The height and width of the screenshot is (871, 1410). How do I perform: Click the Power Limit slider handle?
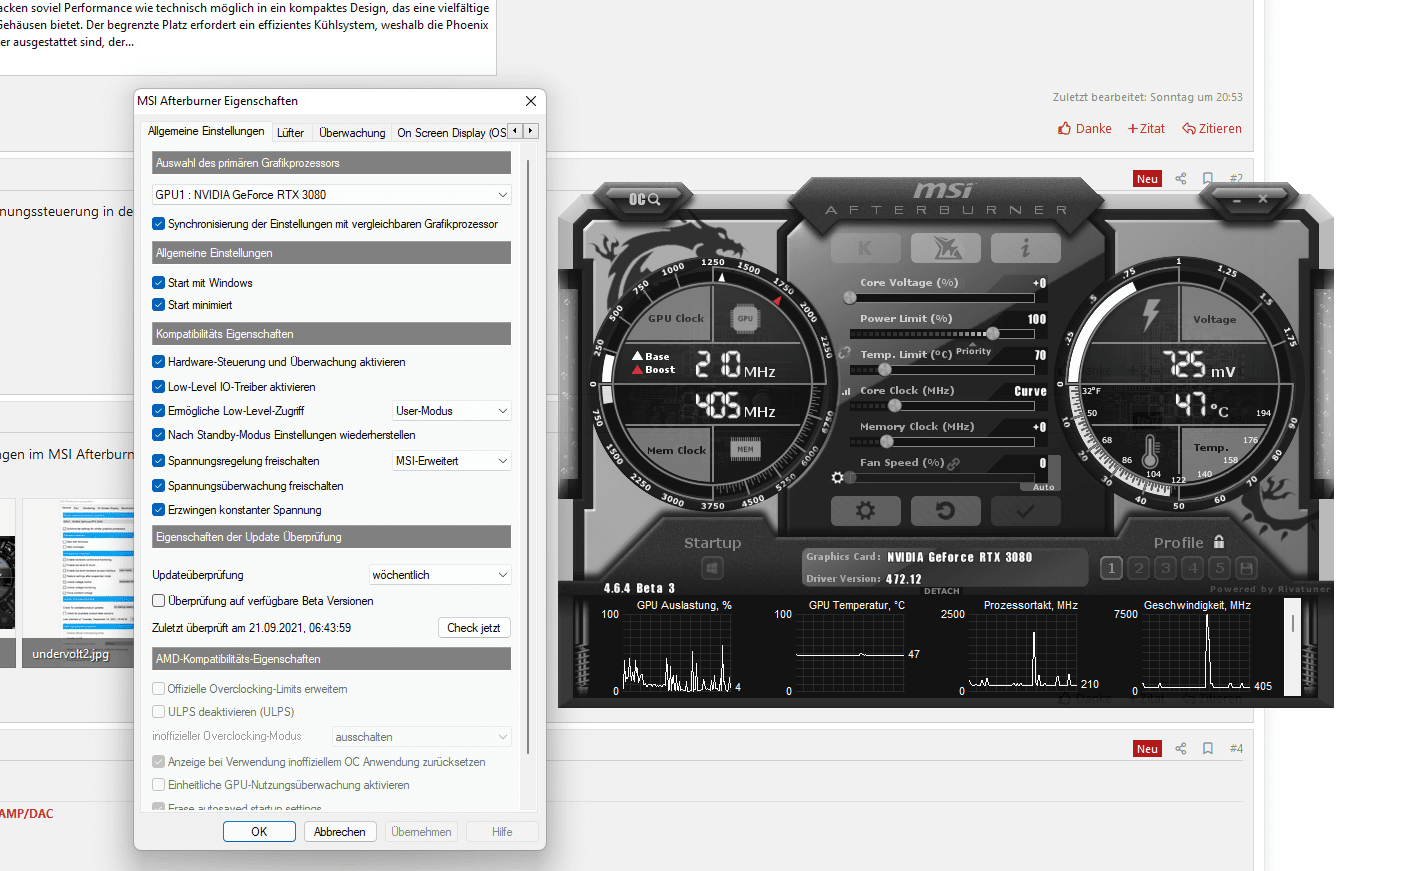(992, 333)
